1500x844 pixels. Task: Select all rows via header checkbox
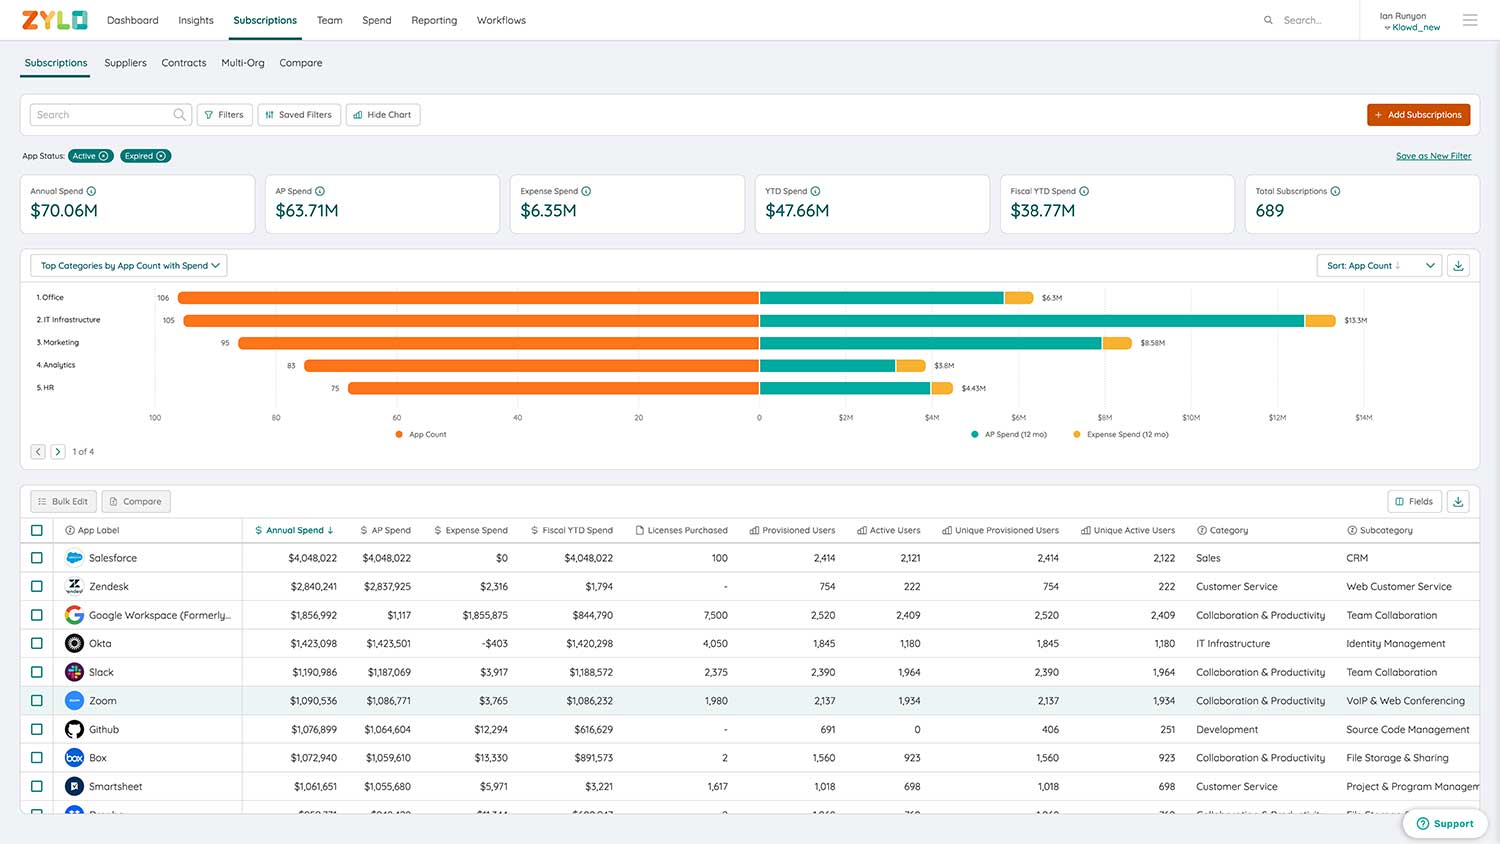37,530
